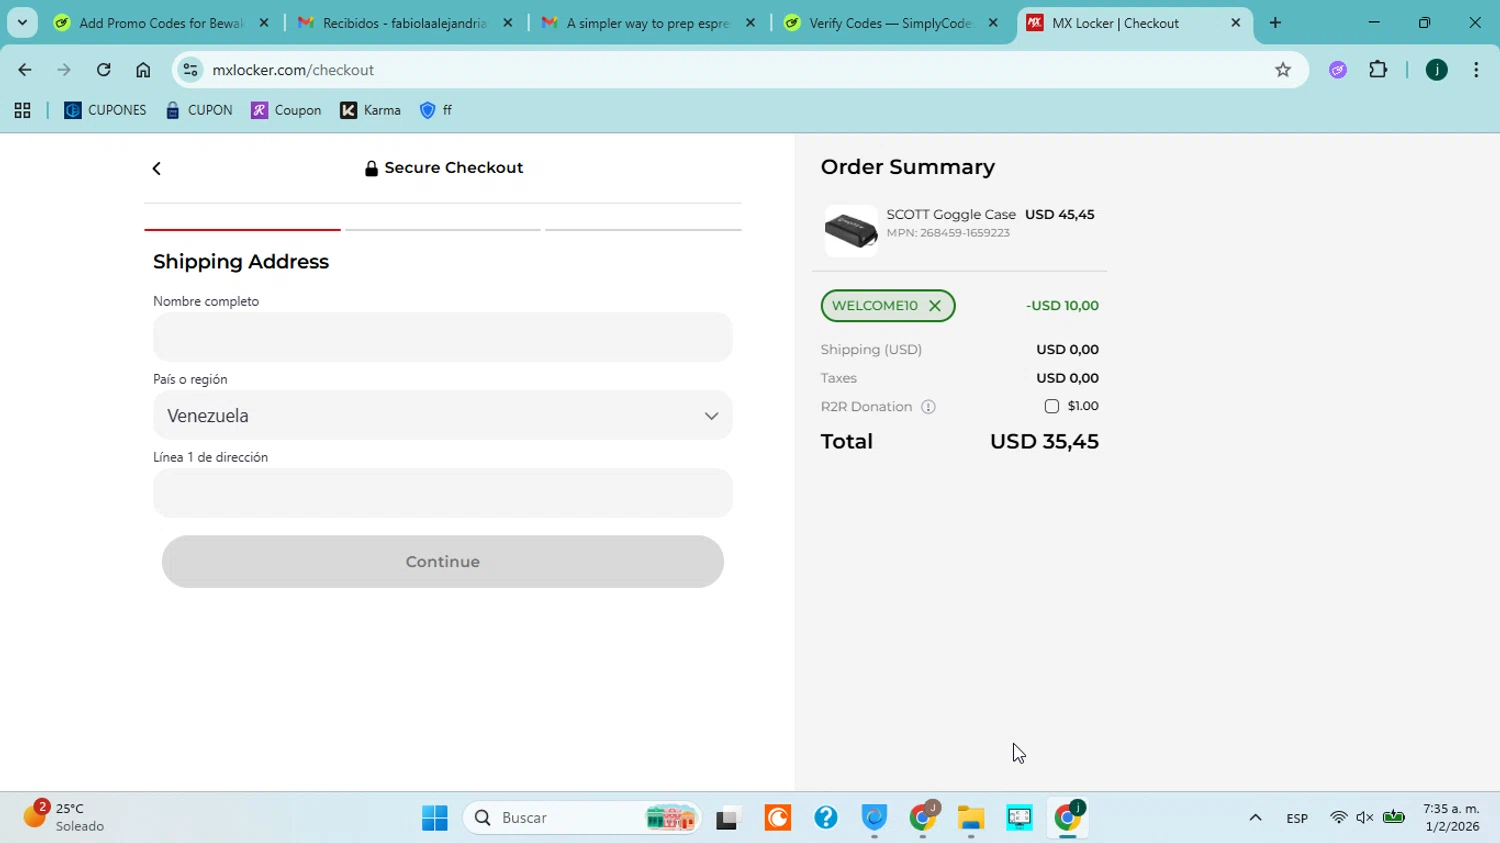Click the R2R Donation info icon
Screen dimensions: 1500x843
pyautogui.click(x=928, y=407)
